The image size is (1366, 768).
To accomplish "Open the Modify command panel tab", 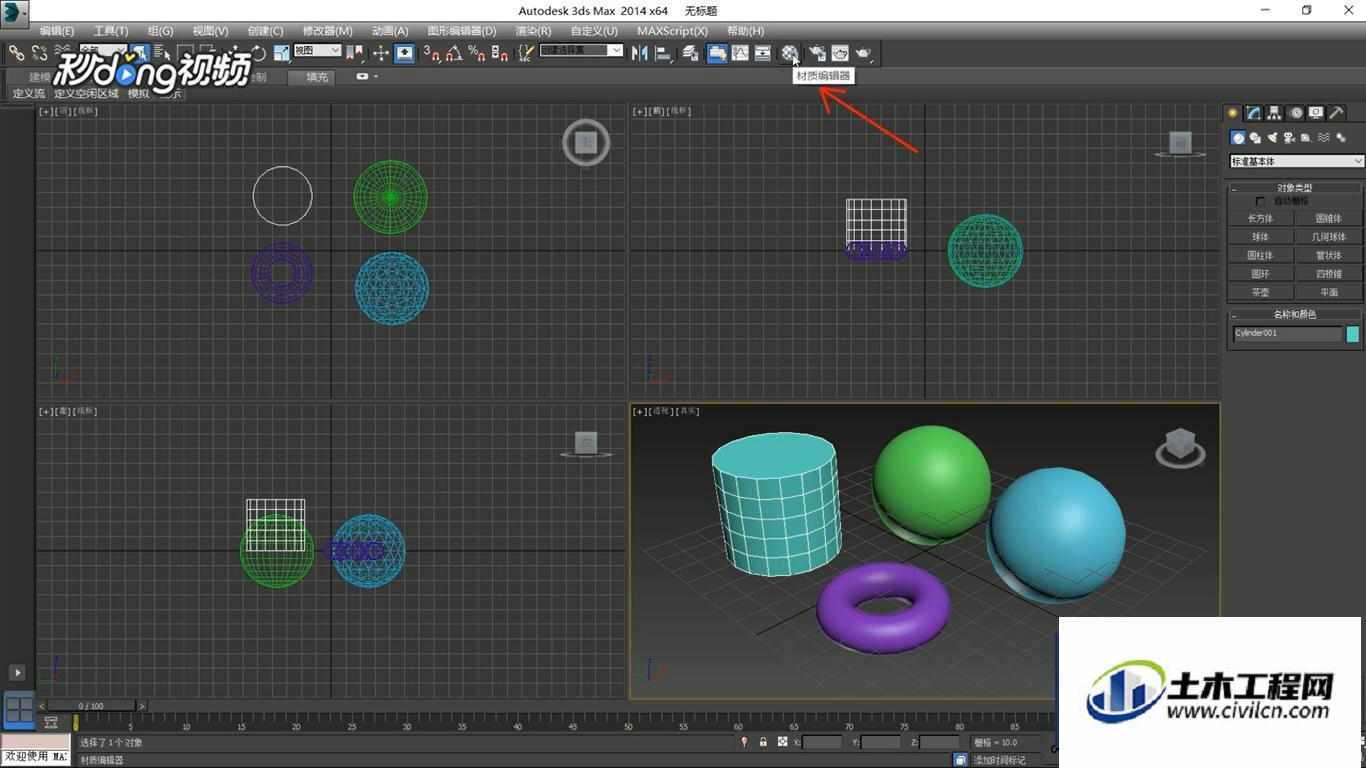I will tap(1254, 113).
